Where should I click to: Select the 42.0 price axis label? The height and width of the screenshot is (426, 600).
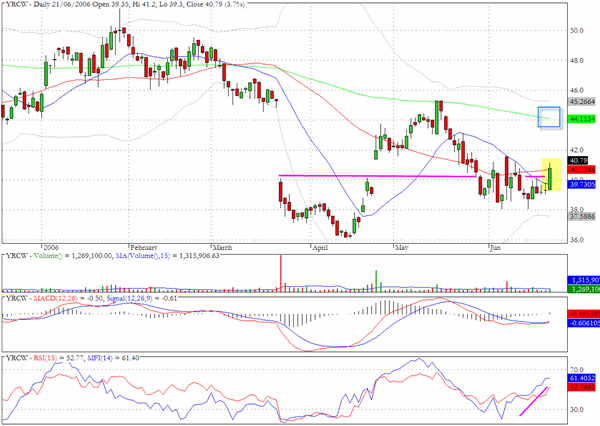pos(577,150)
